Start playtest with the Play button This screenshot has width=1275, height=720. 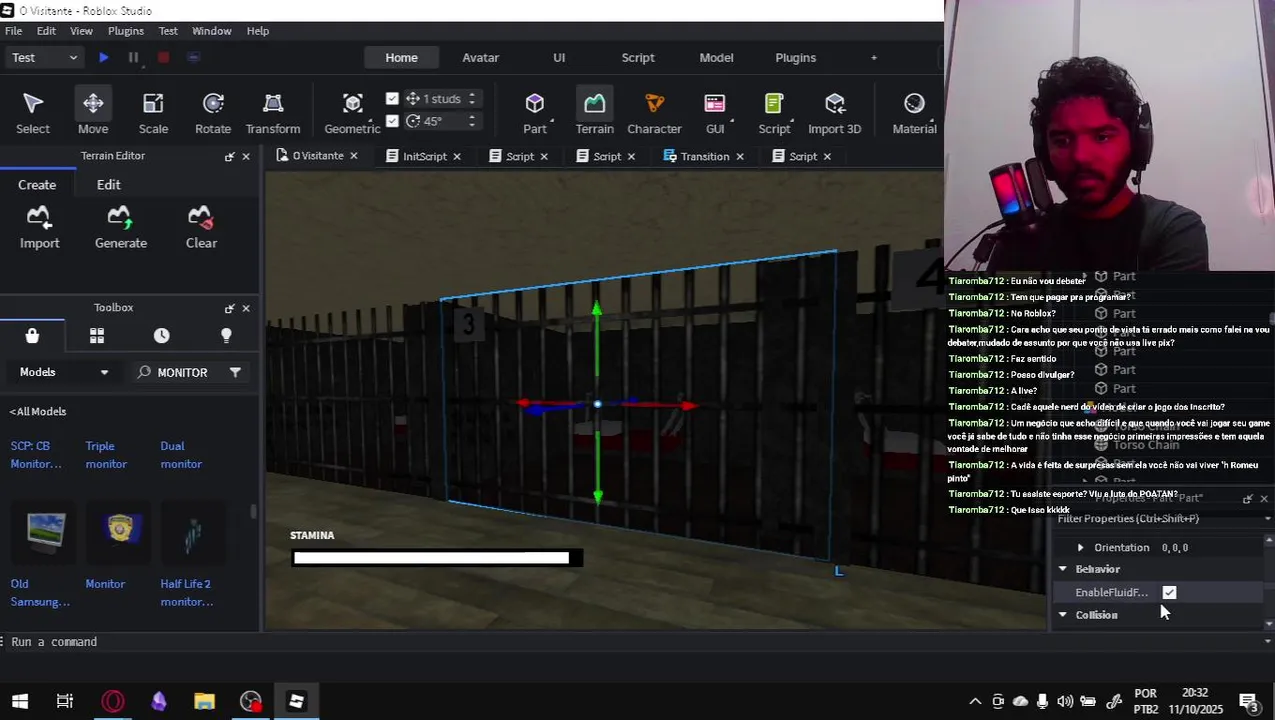pos(103,58)
